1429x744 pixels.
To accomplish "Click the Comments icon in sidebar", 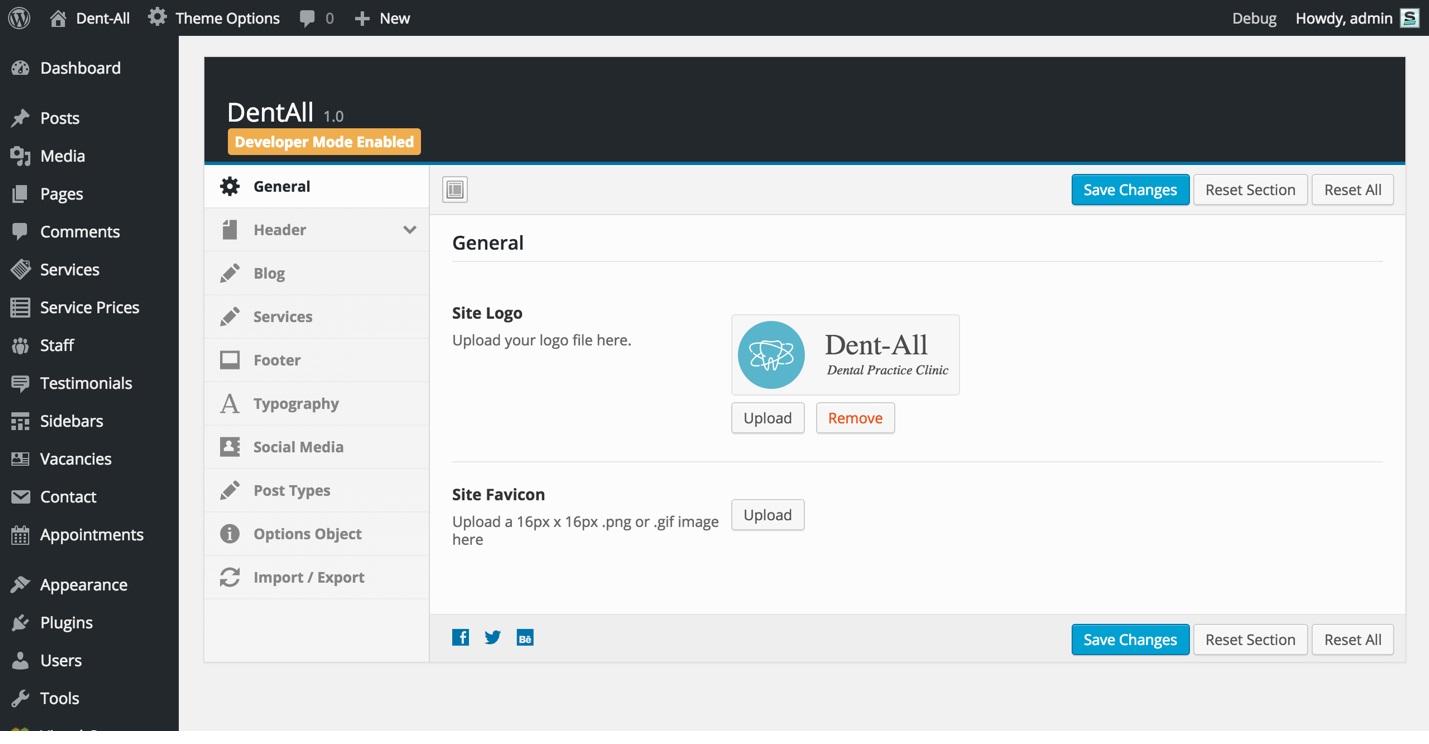I will point(20,232).
